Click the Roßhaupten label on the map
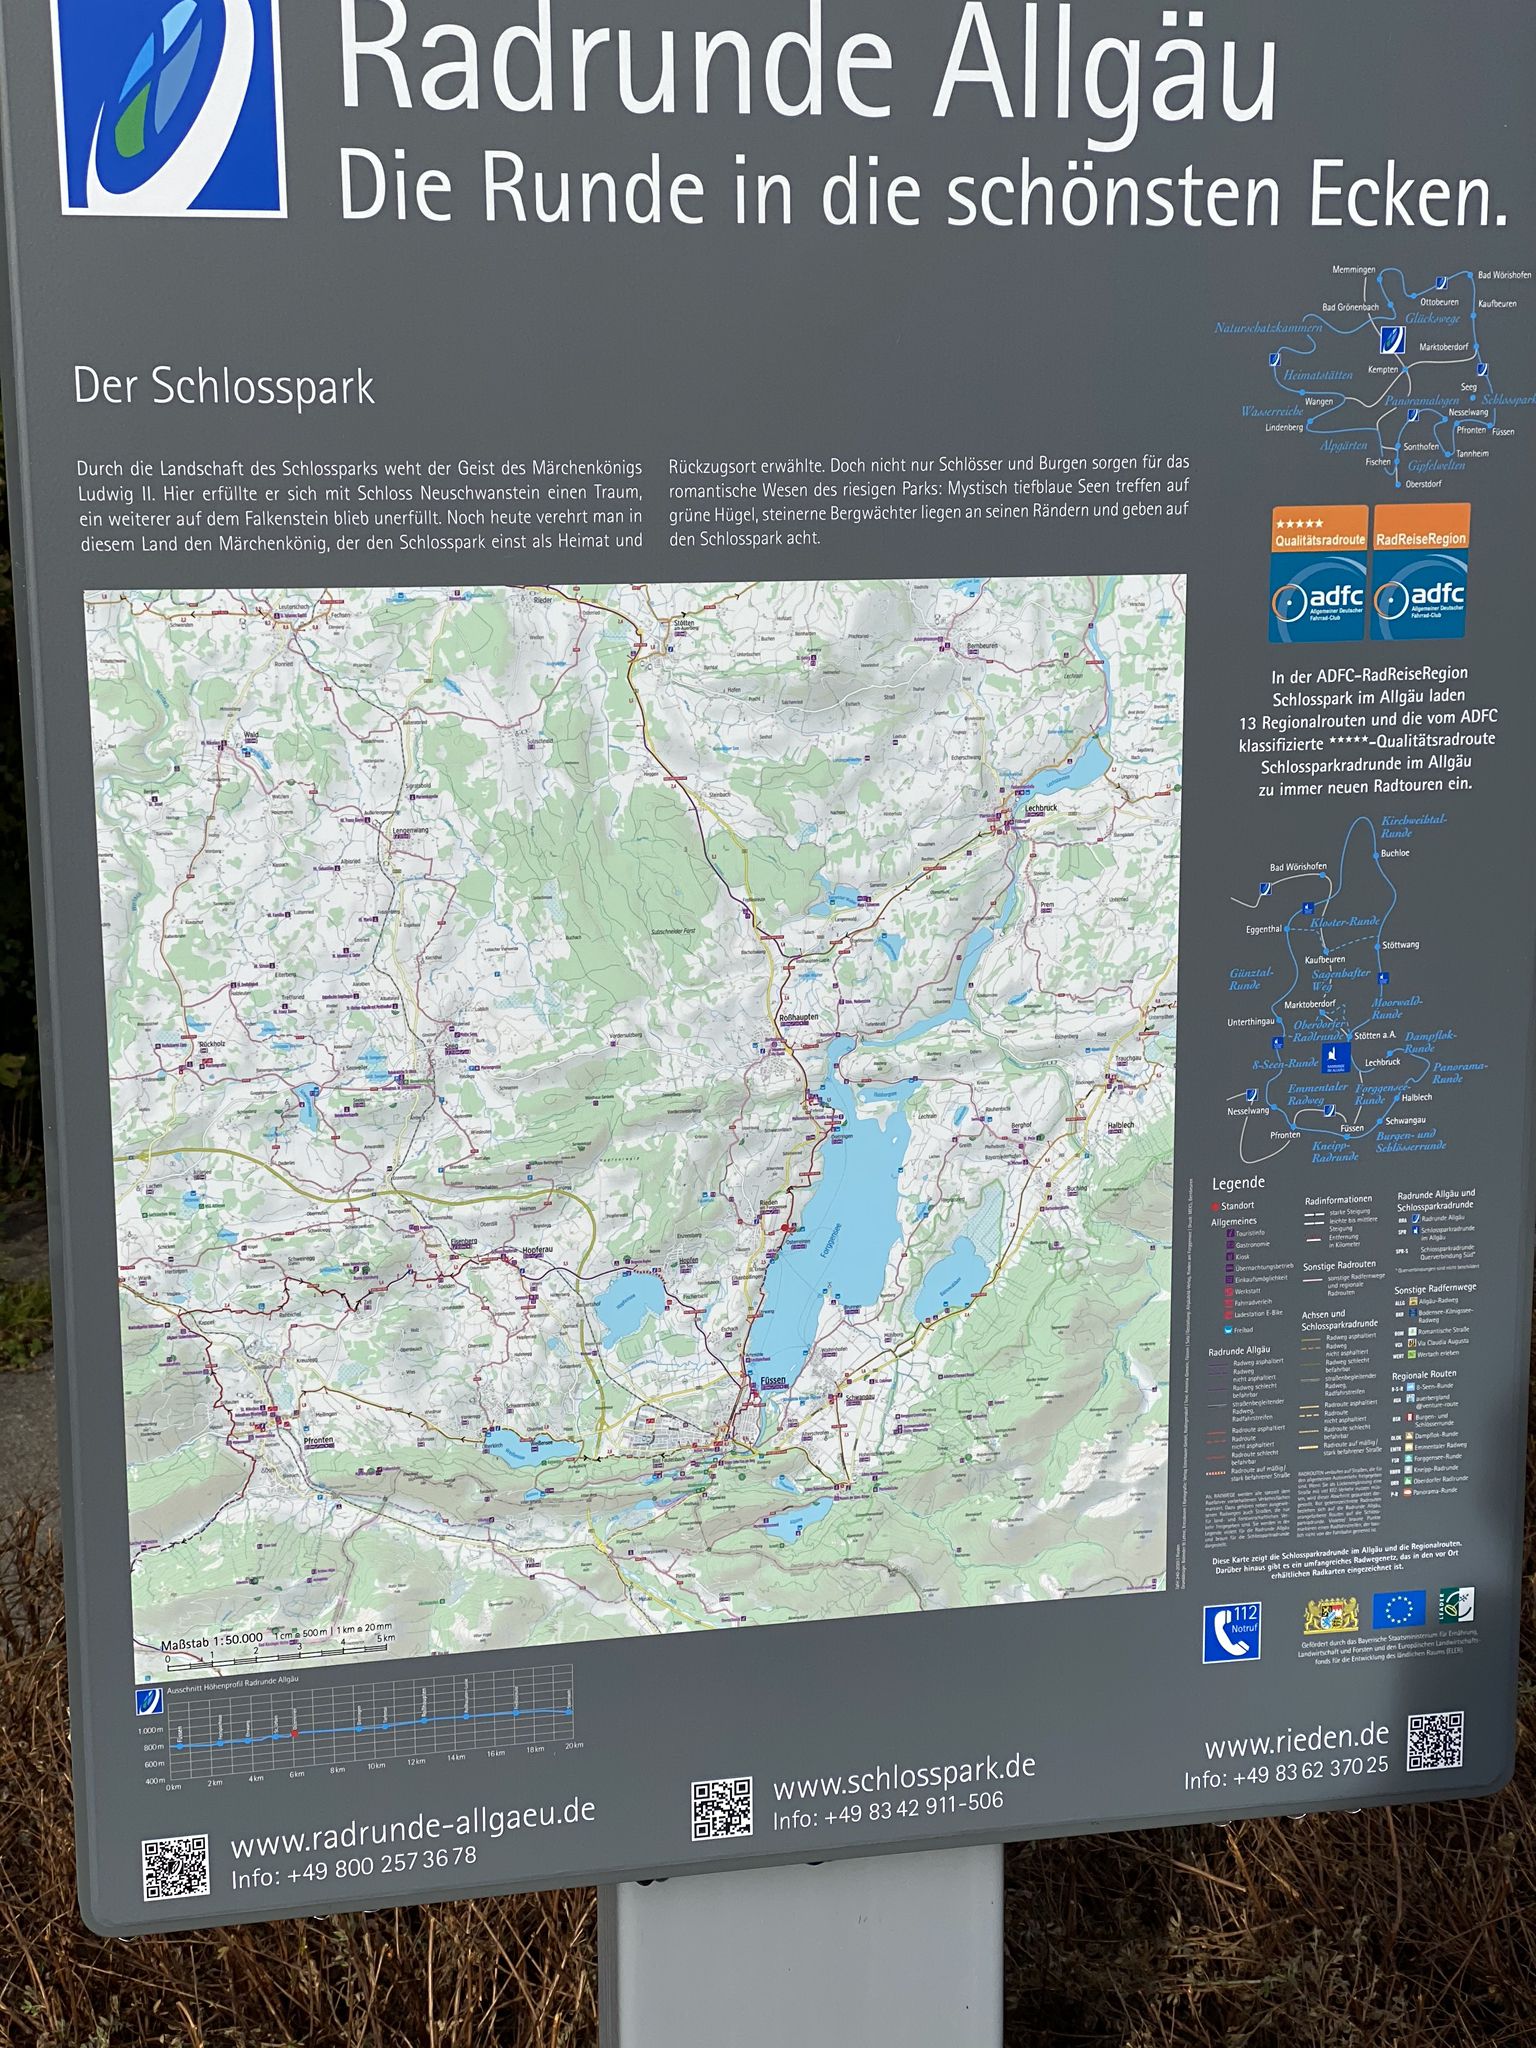The width and height of the screenshot is (1536, 2048). pyautogui.click(x=798, y=1016)
